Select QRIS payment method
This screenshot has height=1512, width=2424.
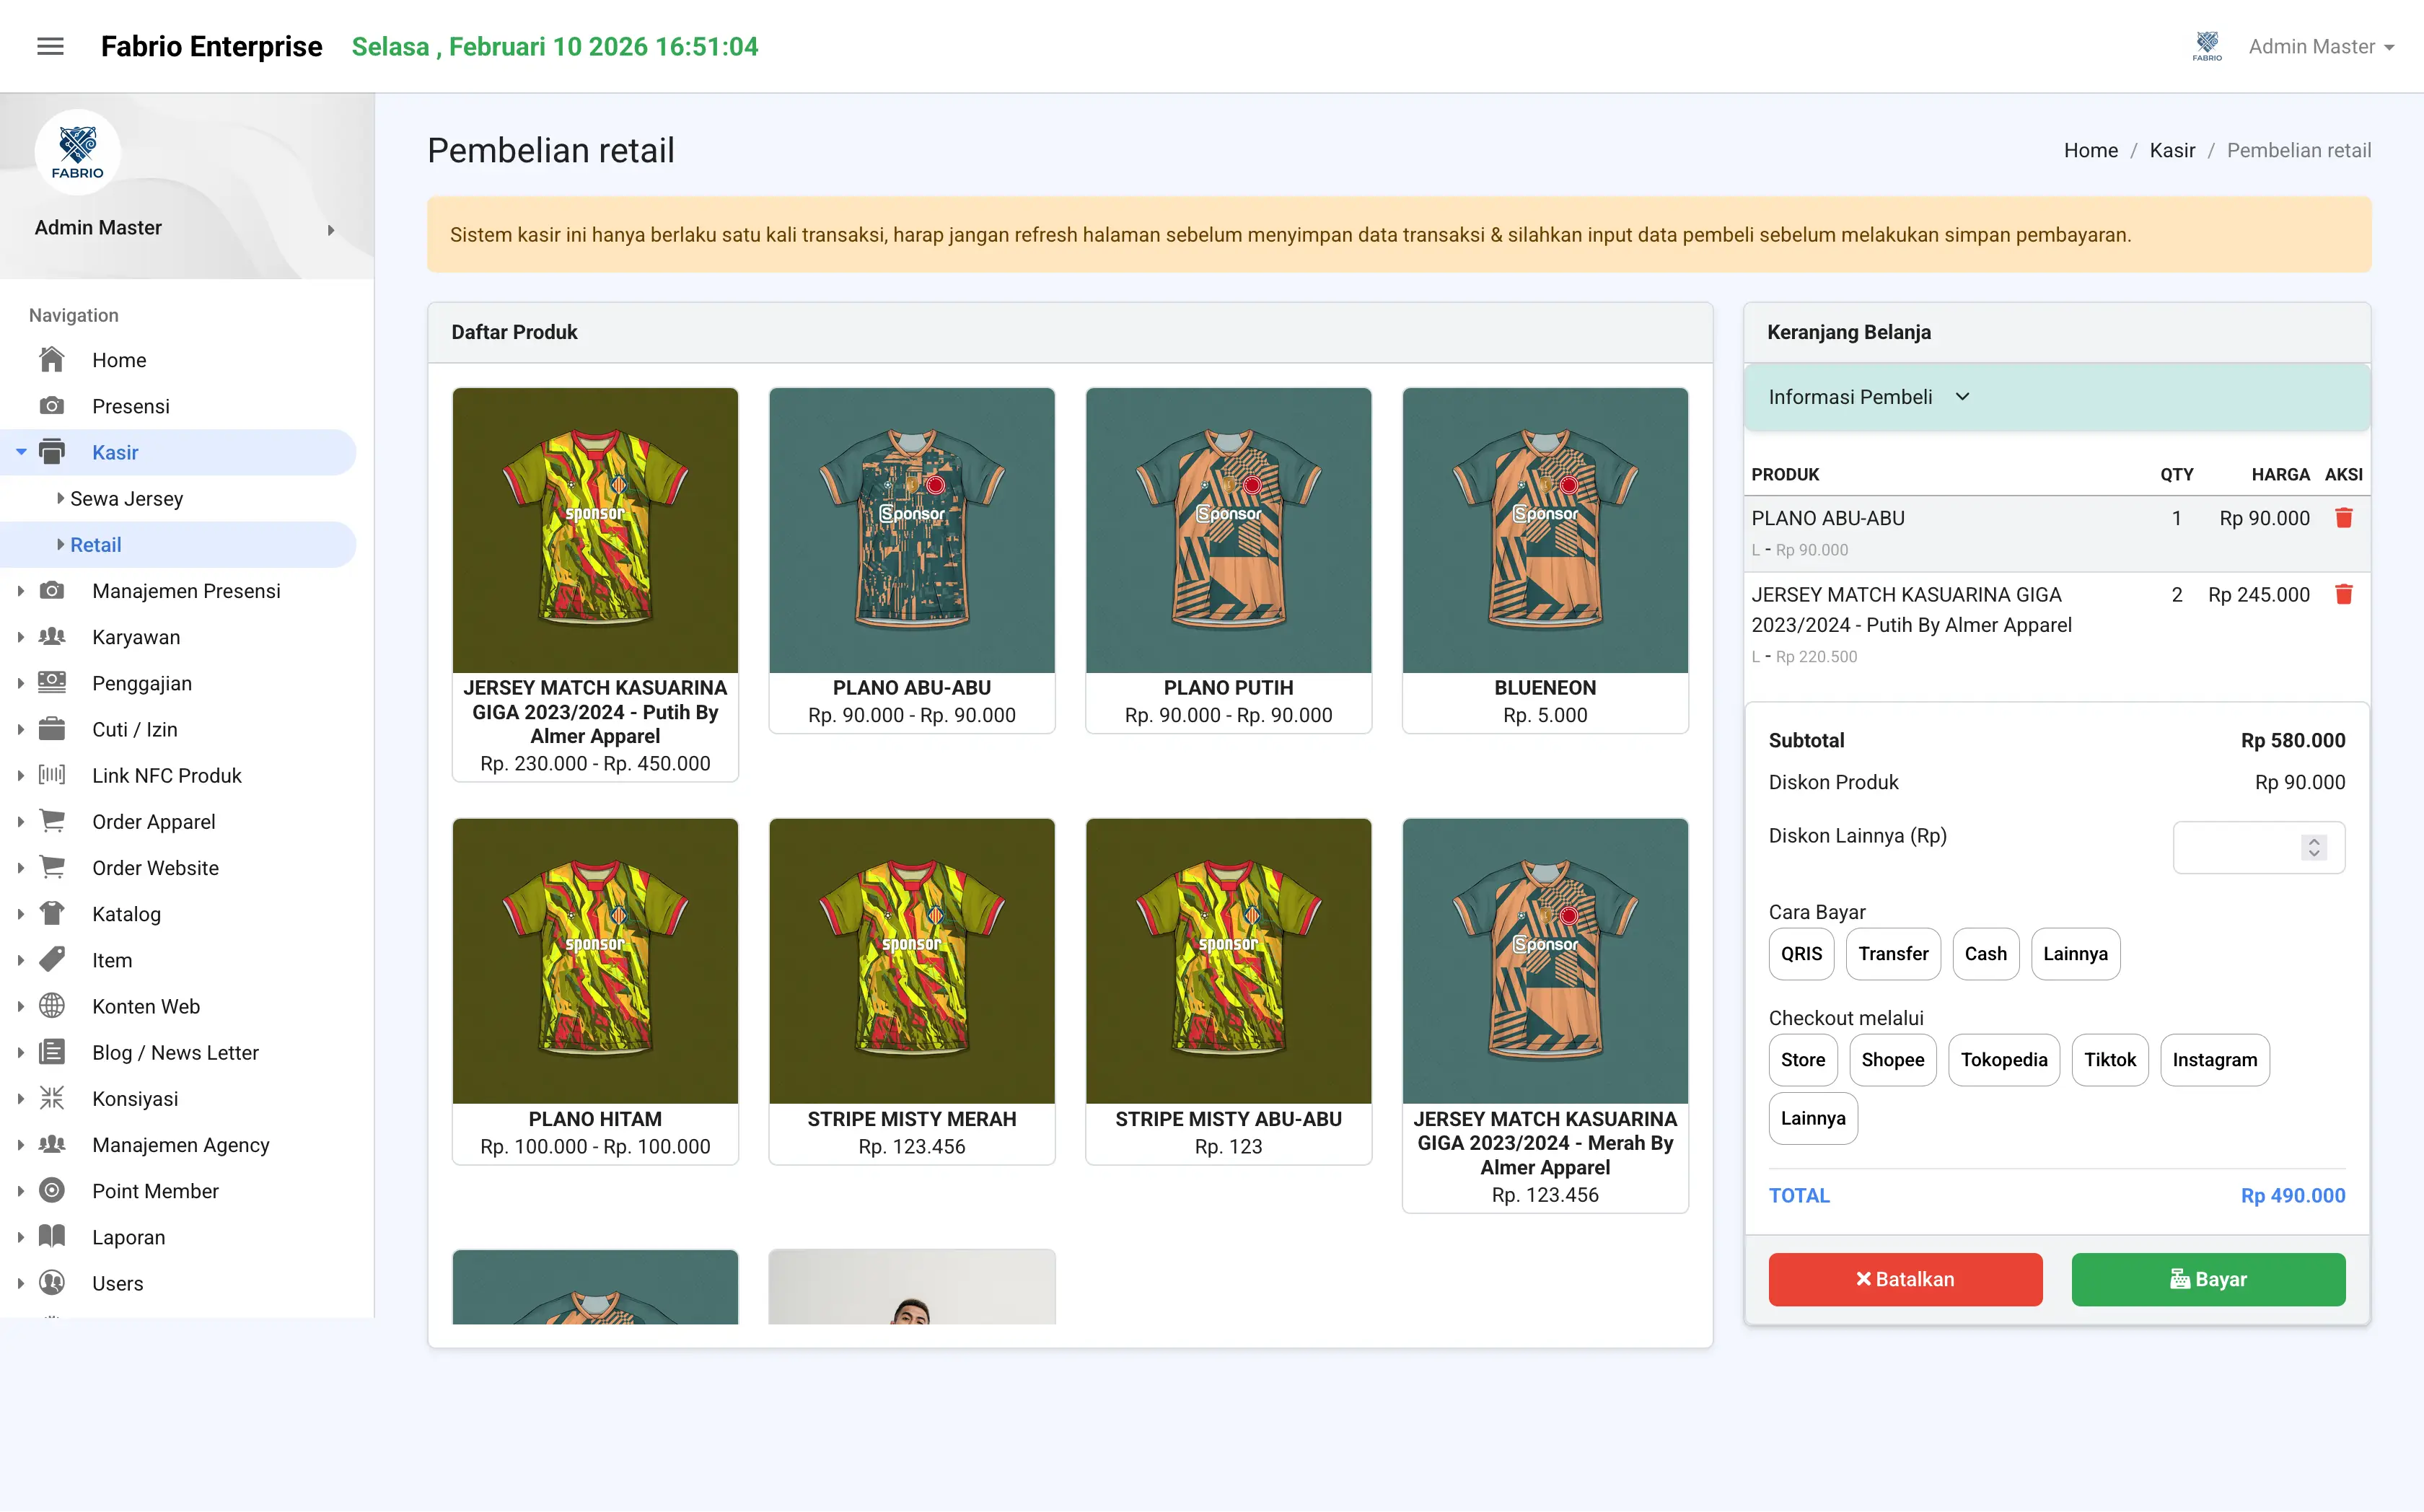[x=1801, y=953]
